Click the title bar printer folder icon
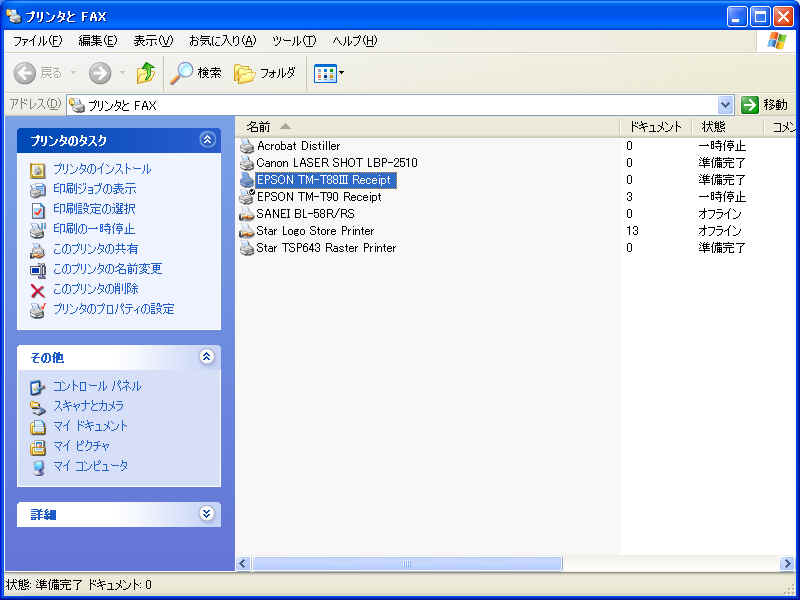Image resolution: width=800 pixels, height=600 pixels. 14,16
